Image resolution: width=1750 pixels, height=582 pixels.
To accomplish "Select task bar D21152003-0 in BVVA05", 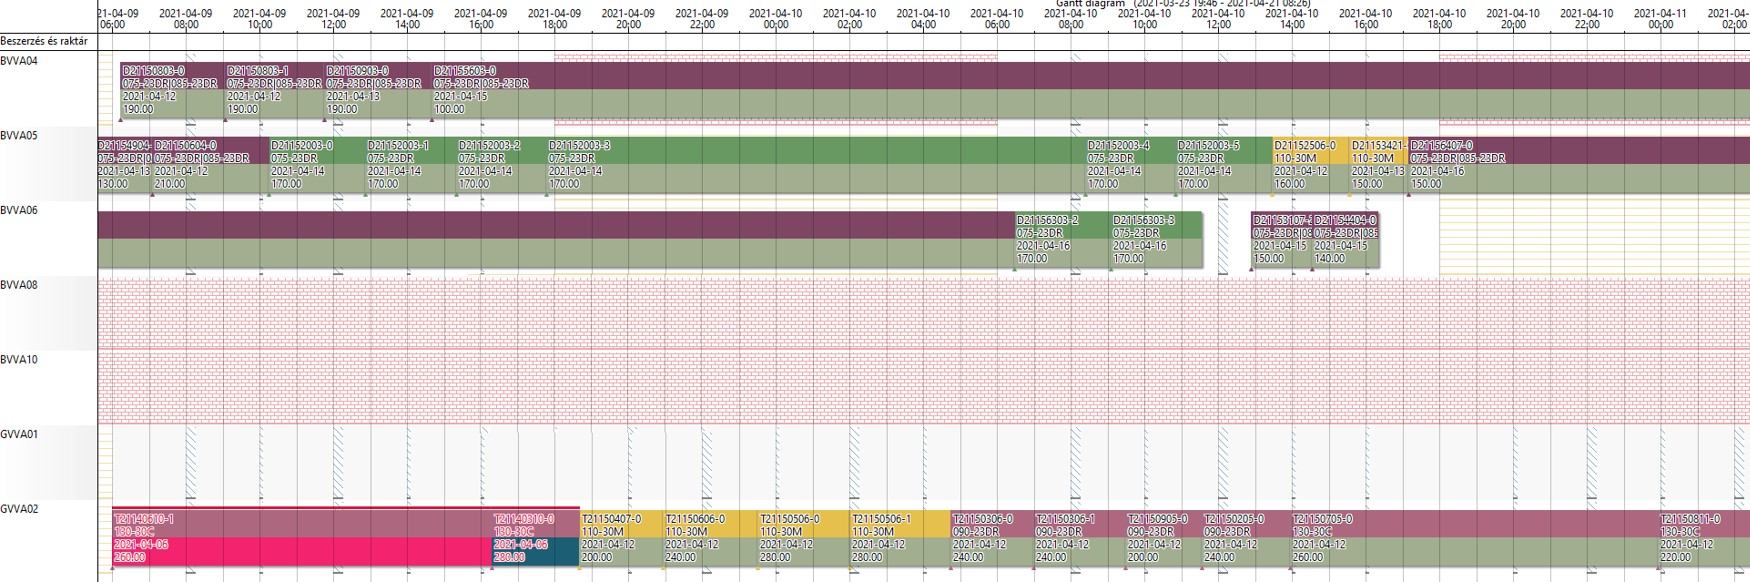I will pyautogui.click(x=317, y=165).
